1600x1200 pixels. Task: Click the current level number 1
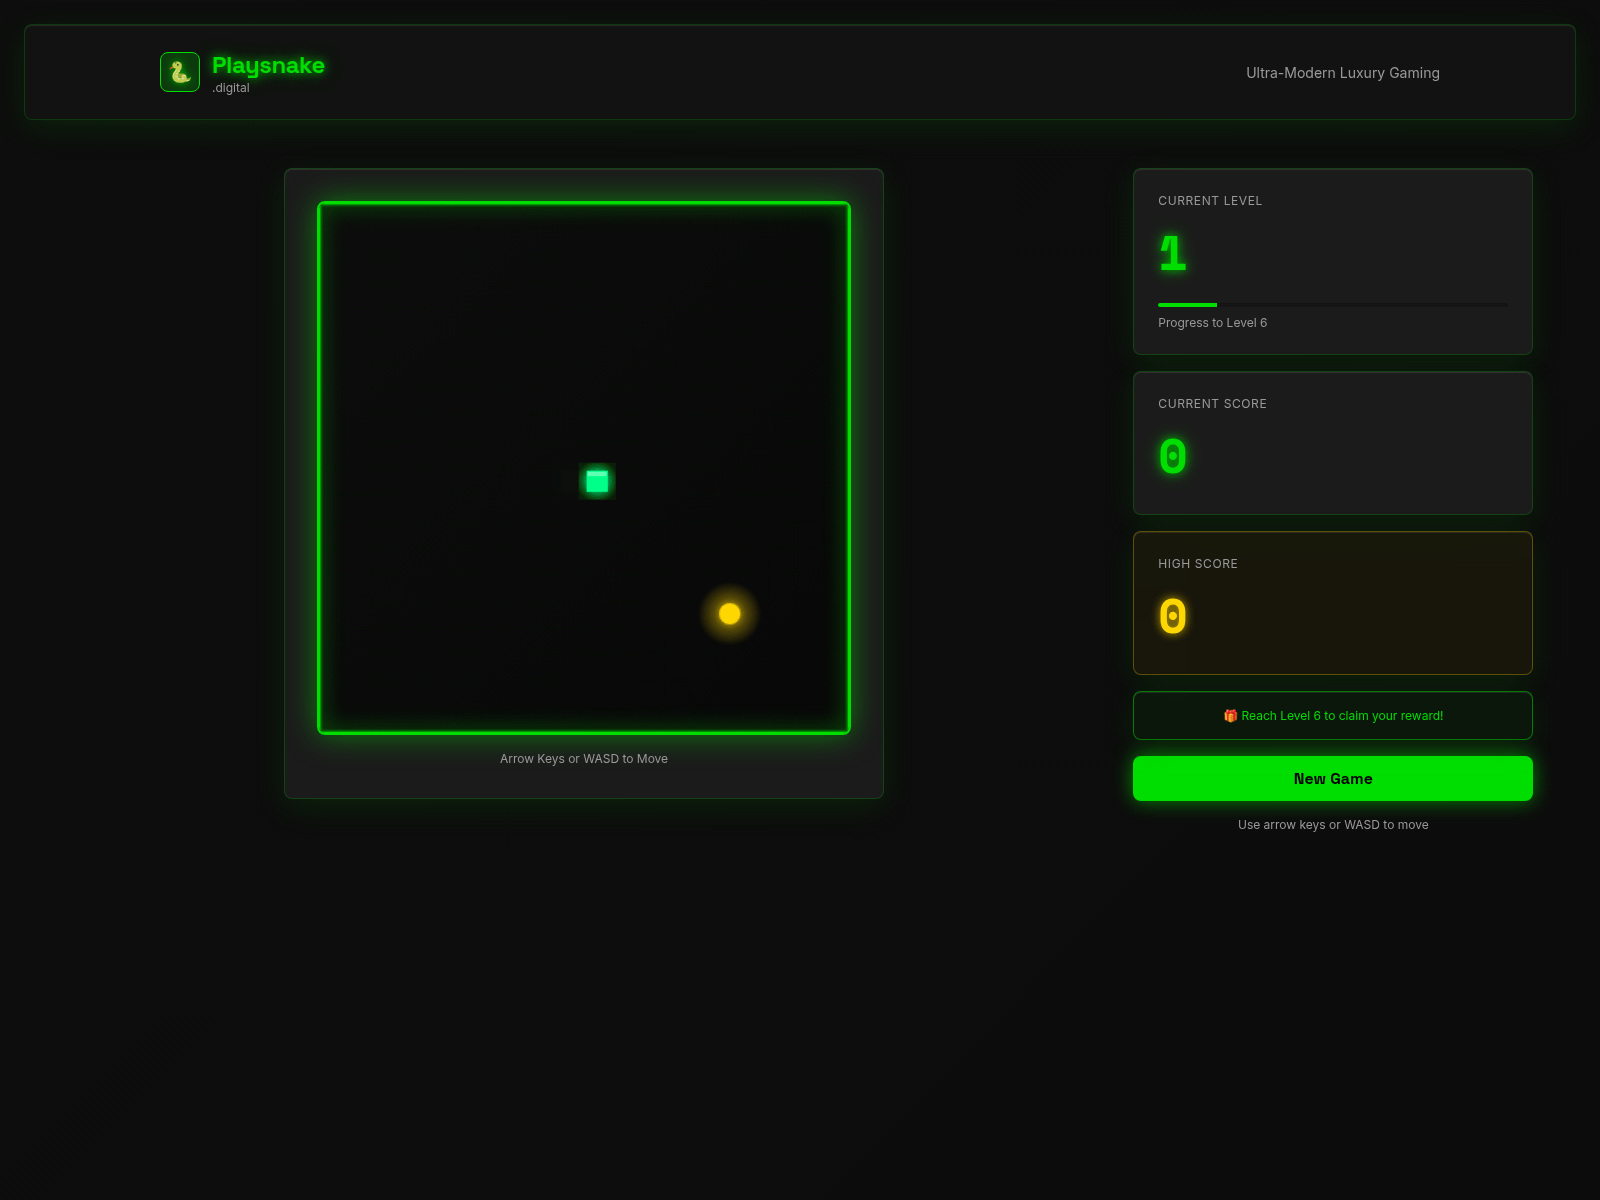(1172, 254)
